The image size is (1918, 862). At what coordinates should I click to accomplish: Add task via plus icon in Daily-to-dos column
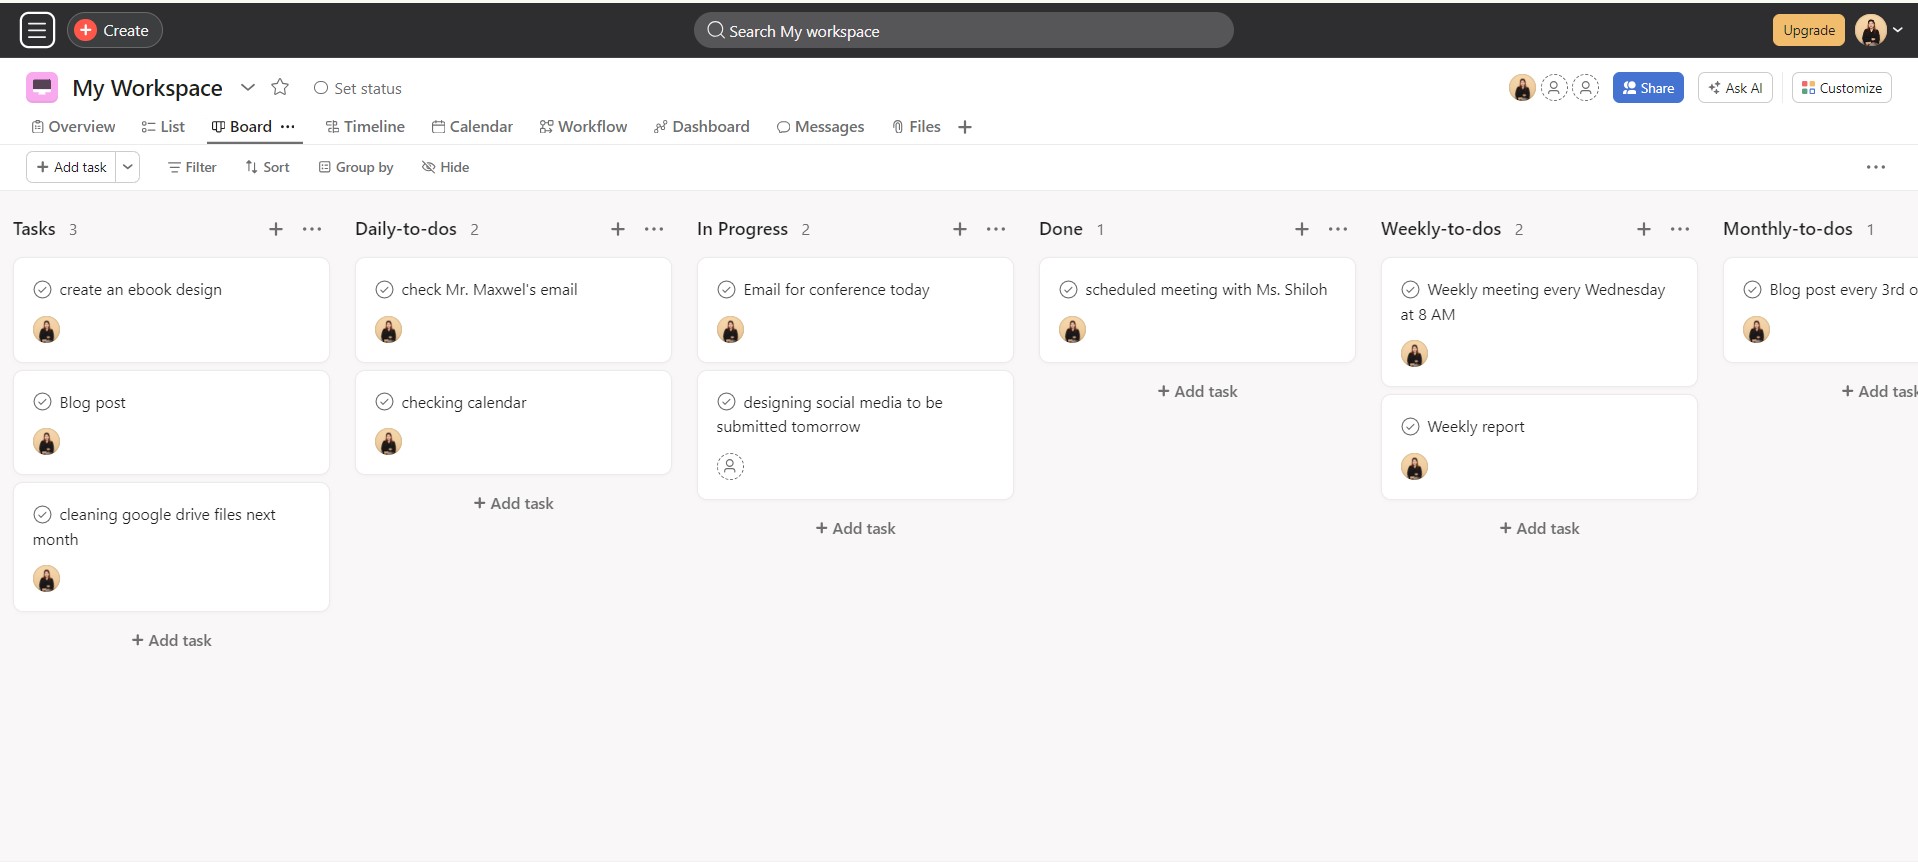(618, 229)
